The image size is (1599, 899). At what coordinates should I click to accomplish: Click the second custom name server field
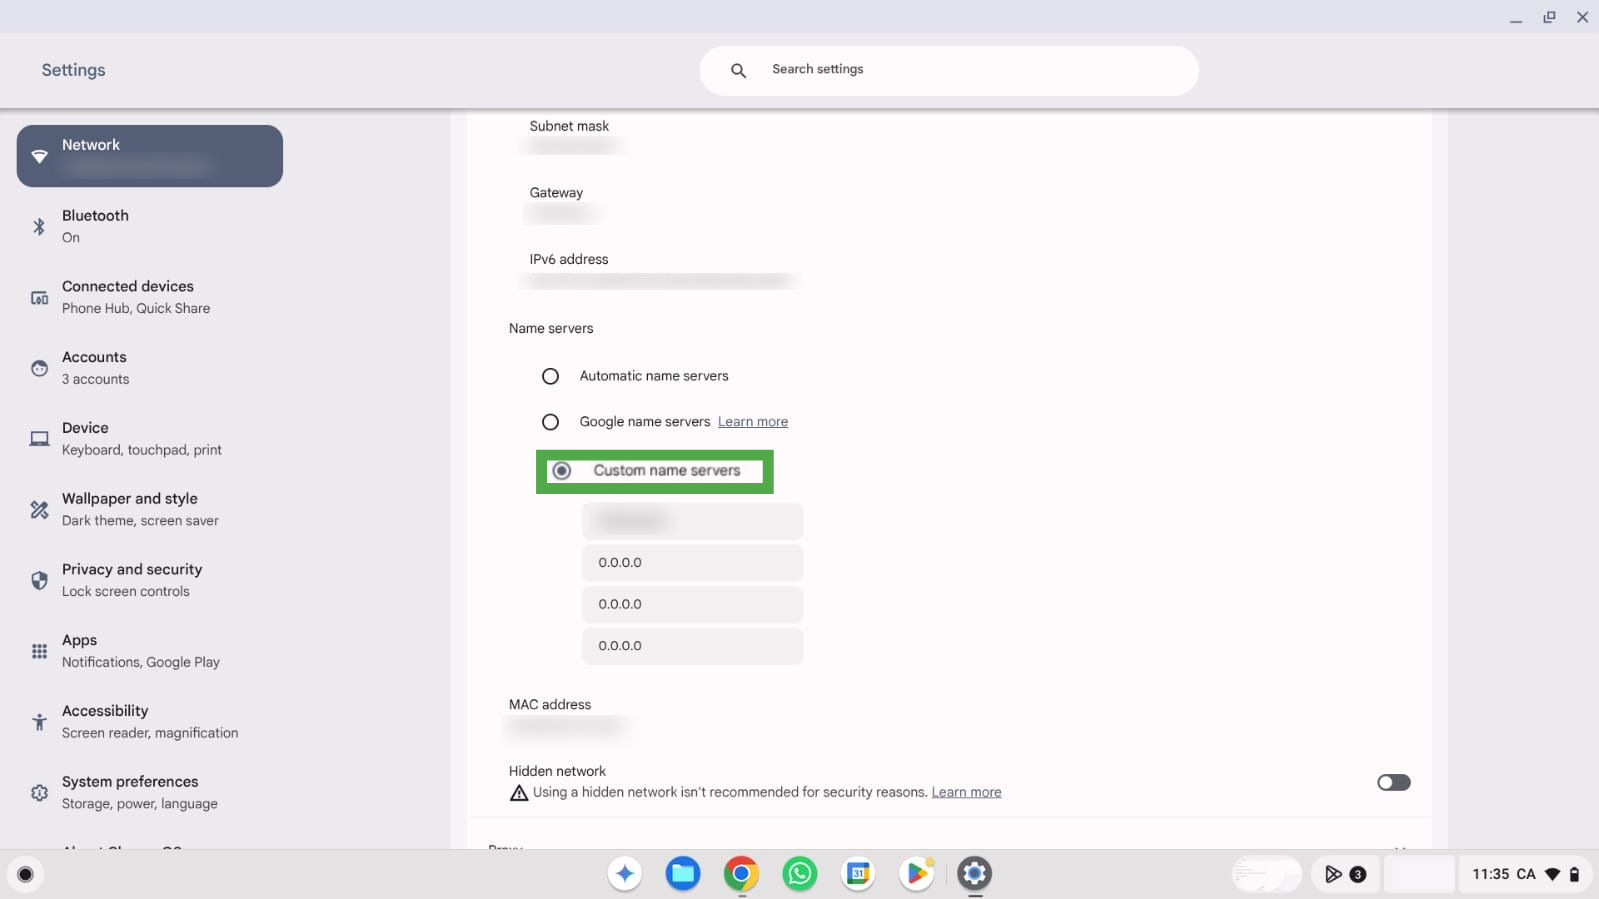coord(692,563)
